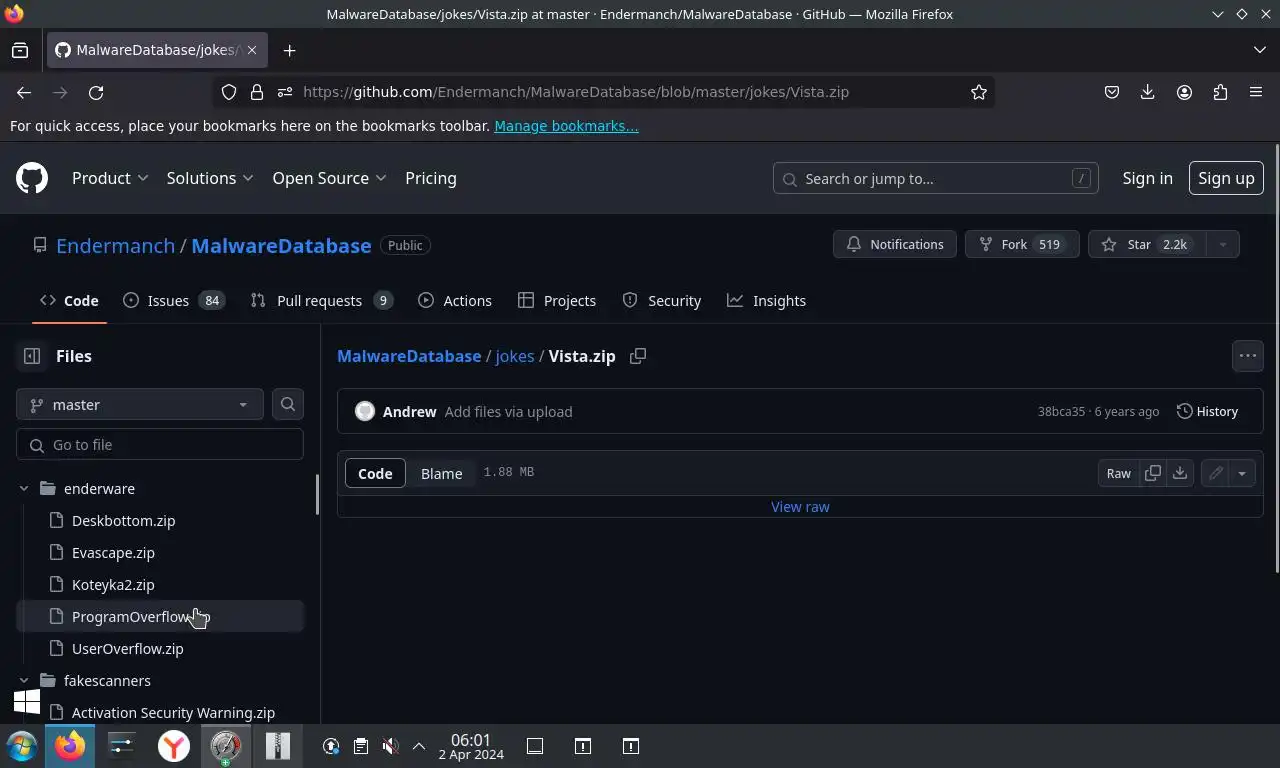1280x768 pixels.
Task: Open the Insights tab
Action: (766, 300)
